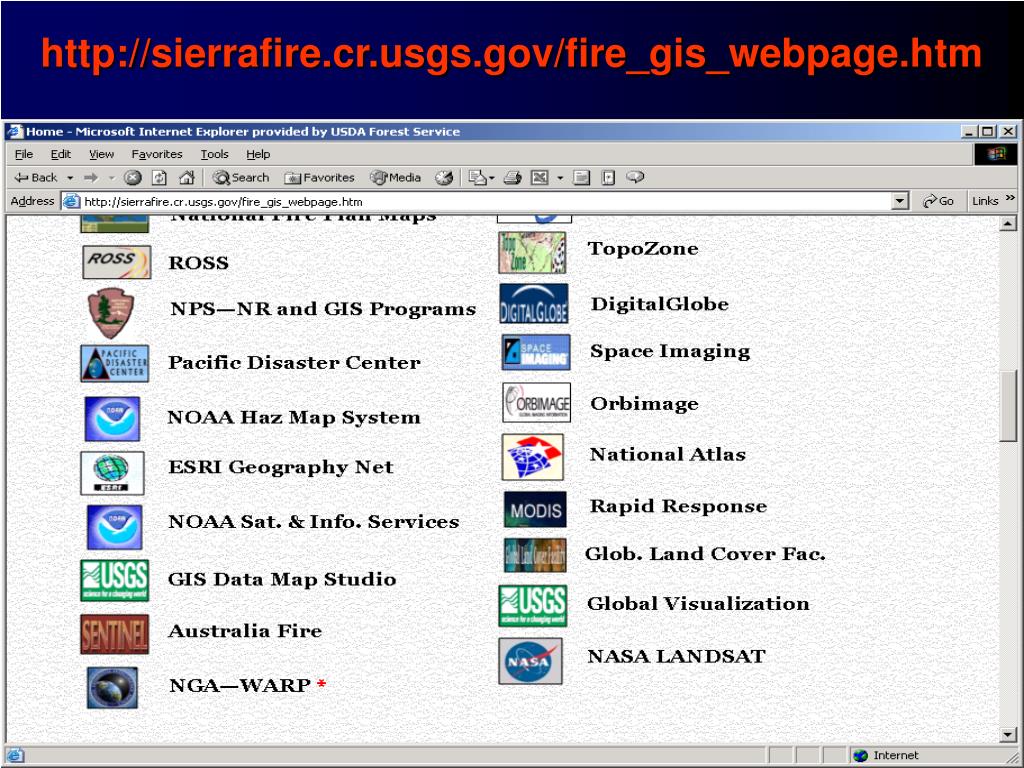Open the Space Imaging link
Screen dimensions: 1024x768
tap(670, 351)
